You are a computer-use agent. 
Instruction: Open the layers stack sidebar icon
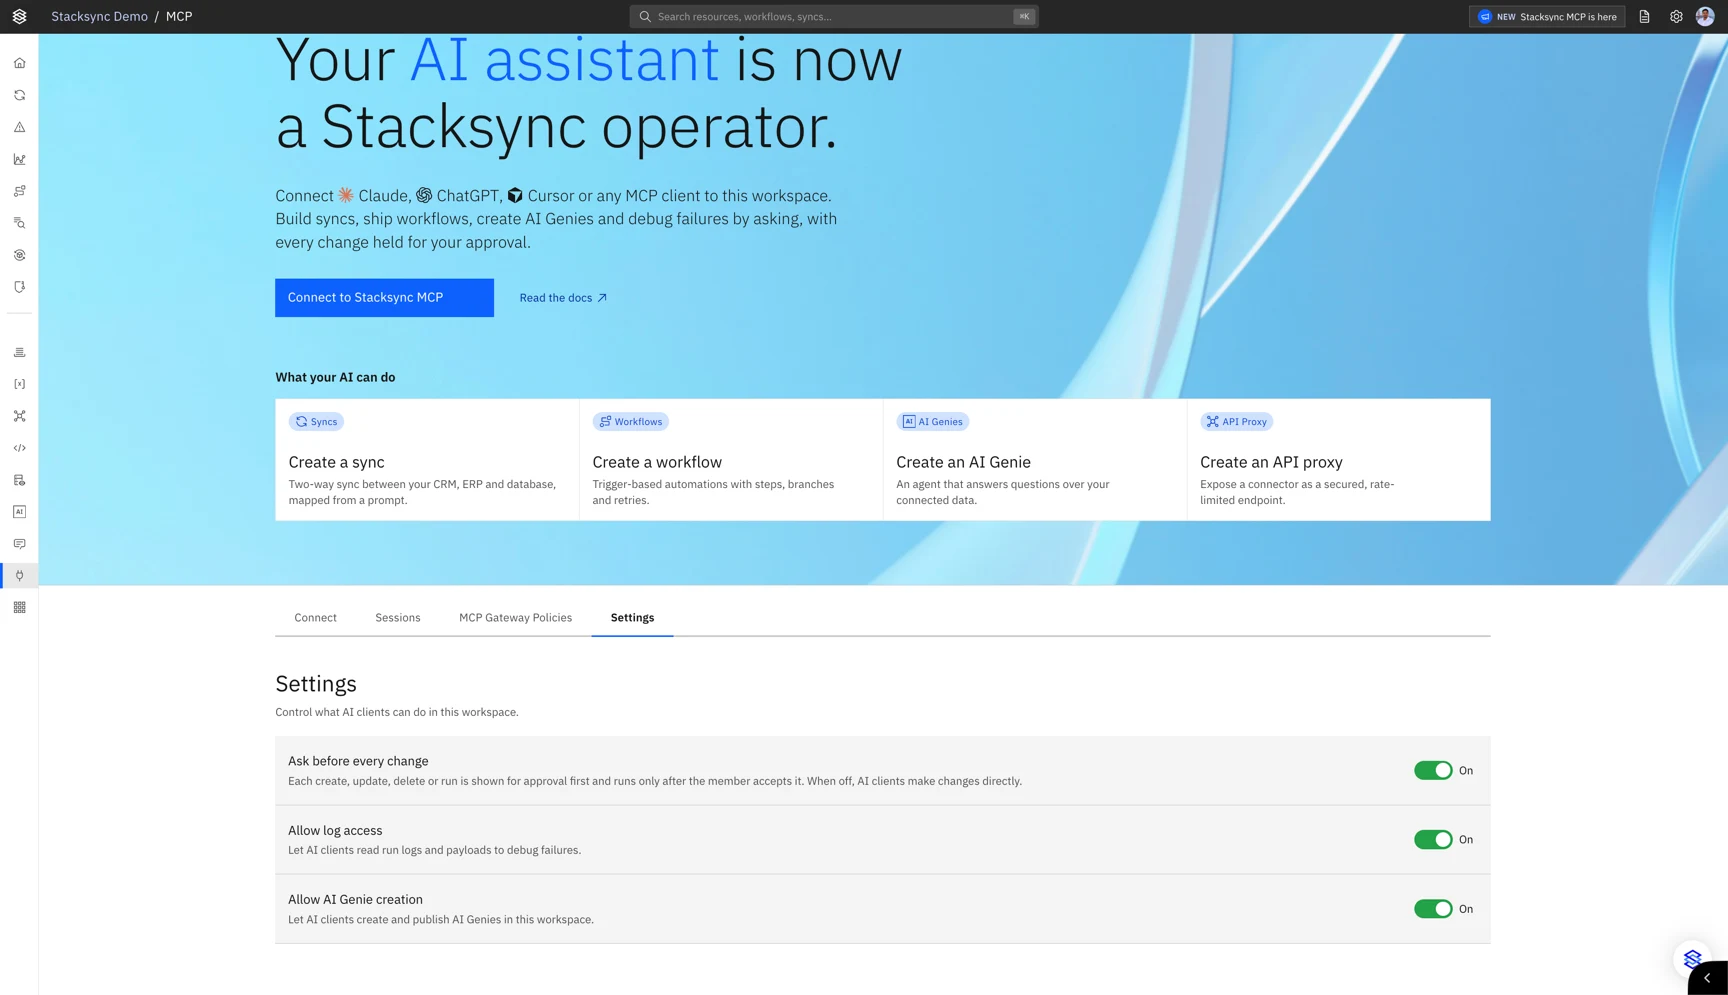19,352
